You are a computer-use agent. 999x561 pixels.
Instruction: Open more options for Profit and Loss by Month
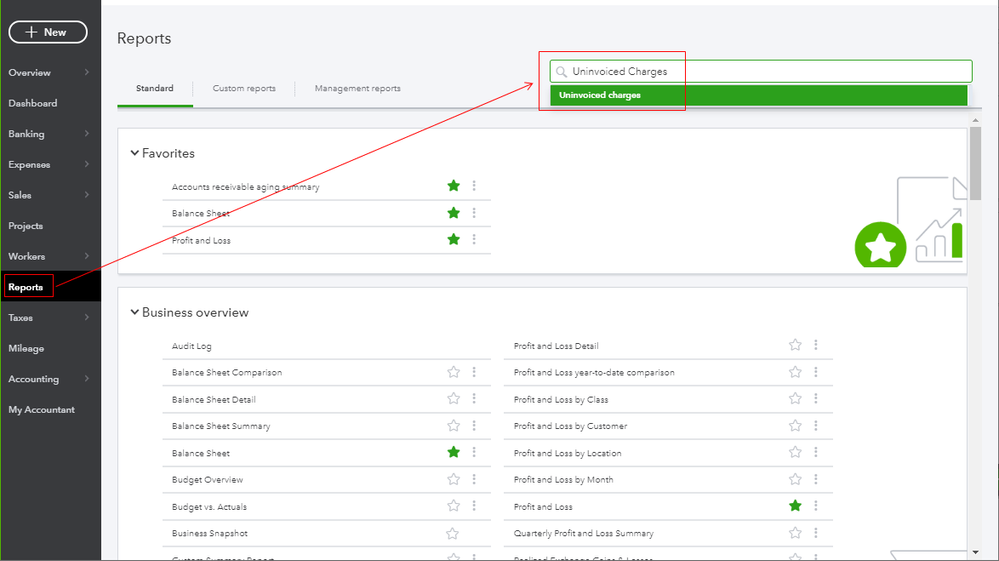(x=816, y=479)
